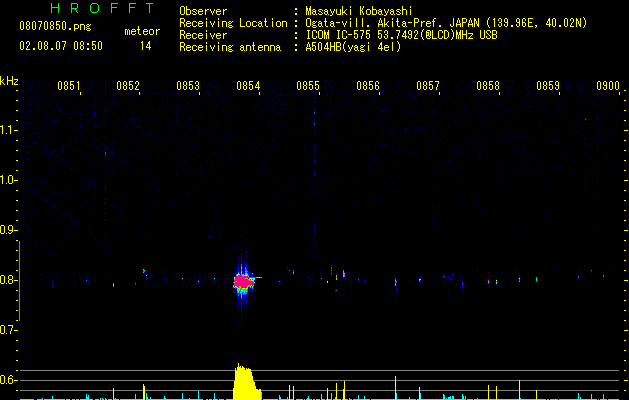Click the Receiving antenna label

[230, 47]
